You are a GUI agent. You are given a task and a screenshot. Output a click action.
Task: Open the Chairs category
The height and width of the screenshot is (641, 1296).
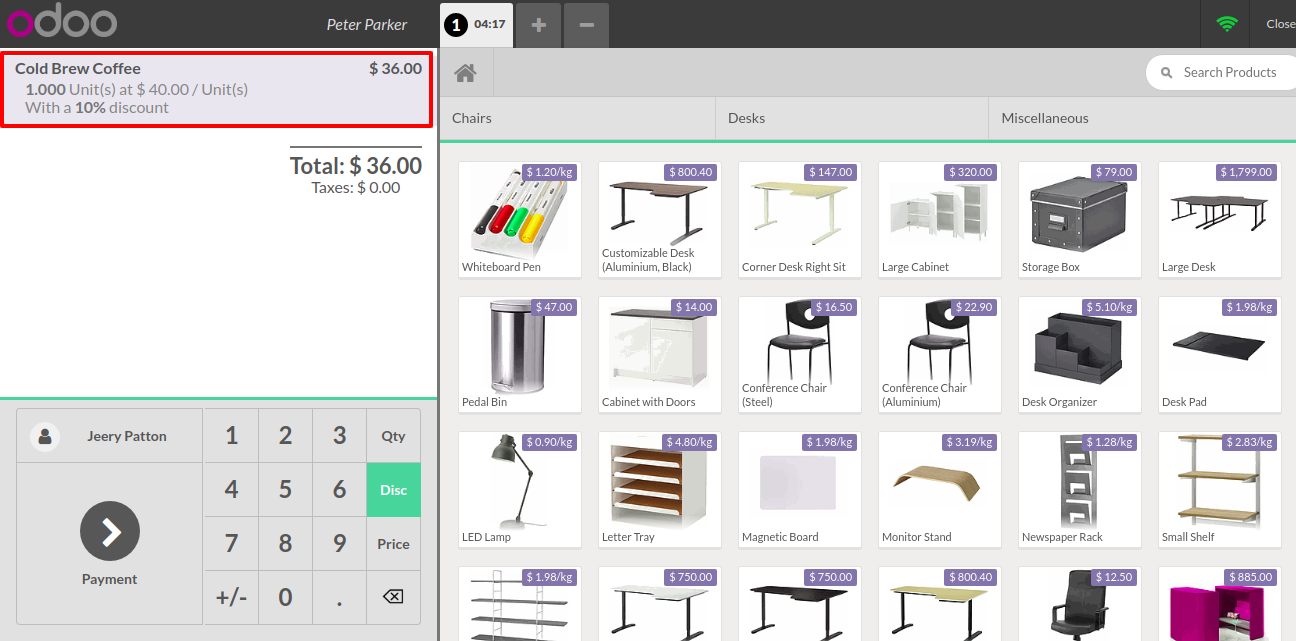(x=578, y=118)
